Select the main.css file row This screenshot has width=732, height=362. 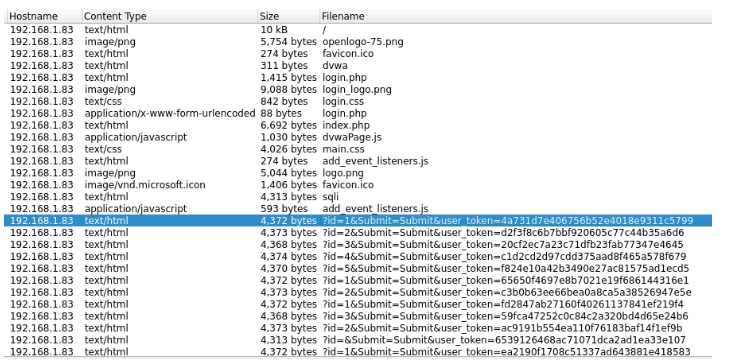(x=358, y=149)
